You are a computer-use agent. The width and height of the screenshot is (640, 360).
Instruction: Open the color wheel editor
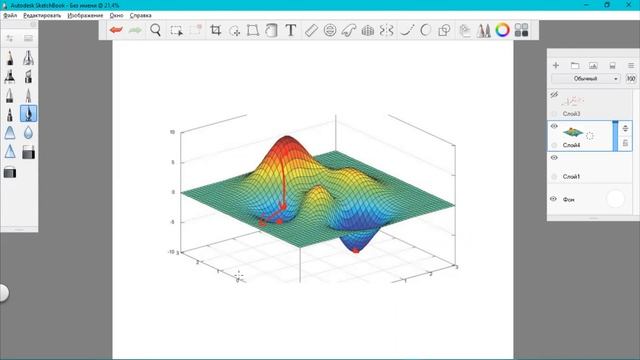click(x=502, y=30)
